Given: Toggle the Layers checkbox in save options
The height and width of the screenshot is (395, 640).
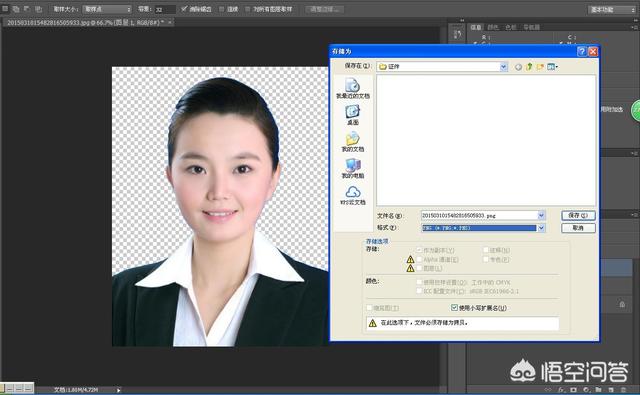Looking at the screenshot, I should click(x=419, y=268).
